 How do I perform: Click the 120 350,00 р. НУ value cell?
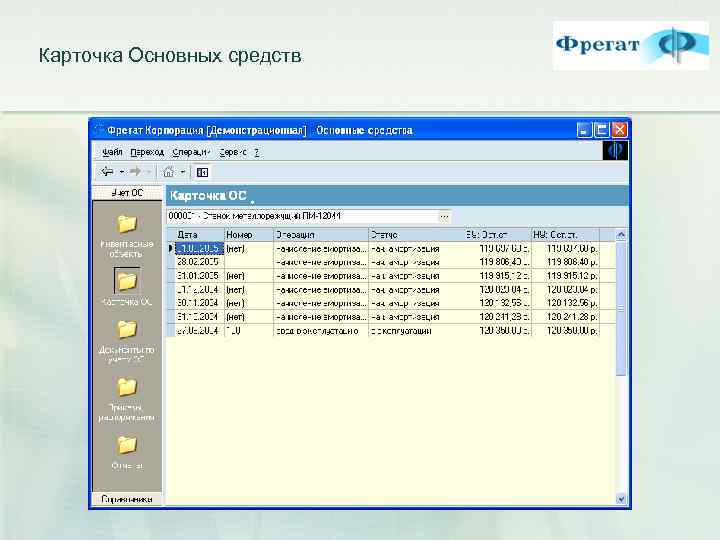tap(566, 331)
